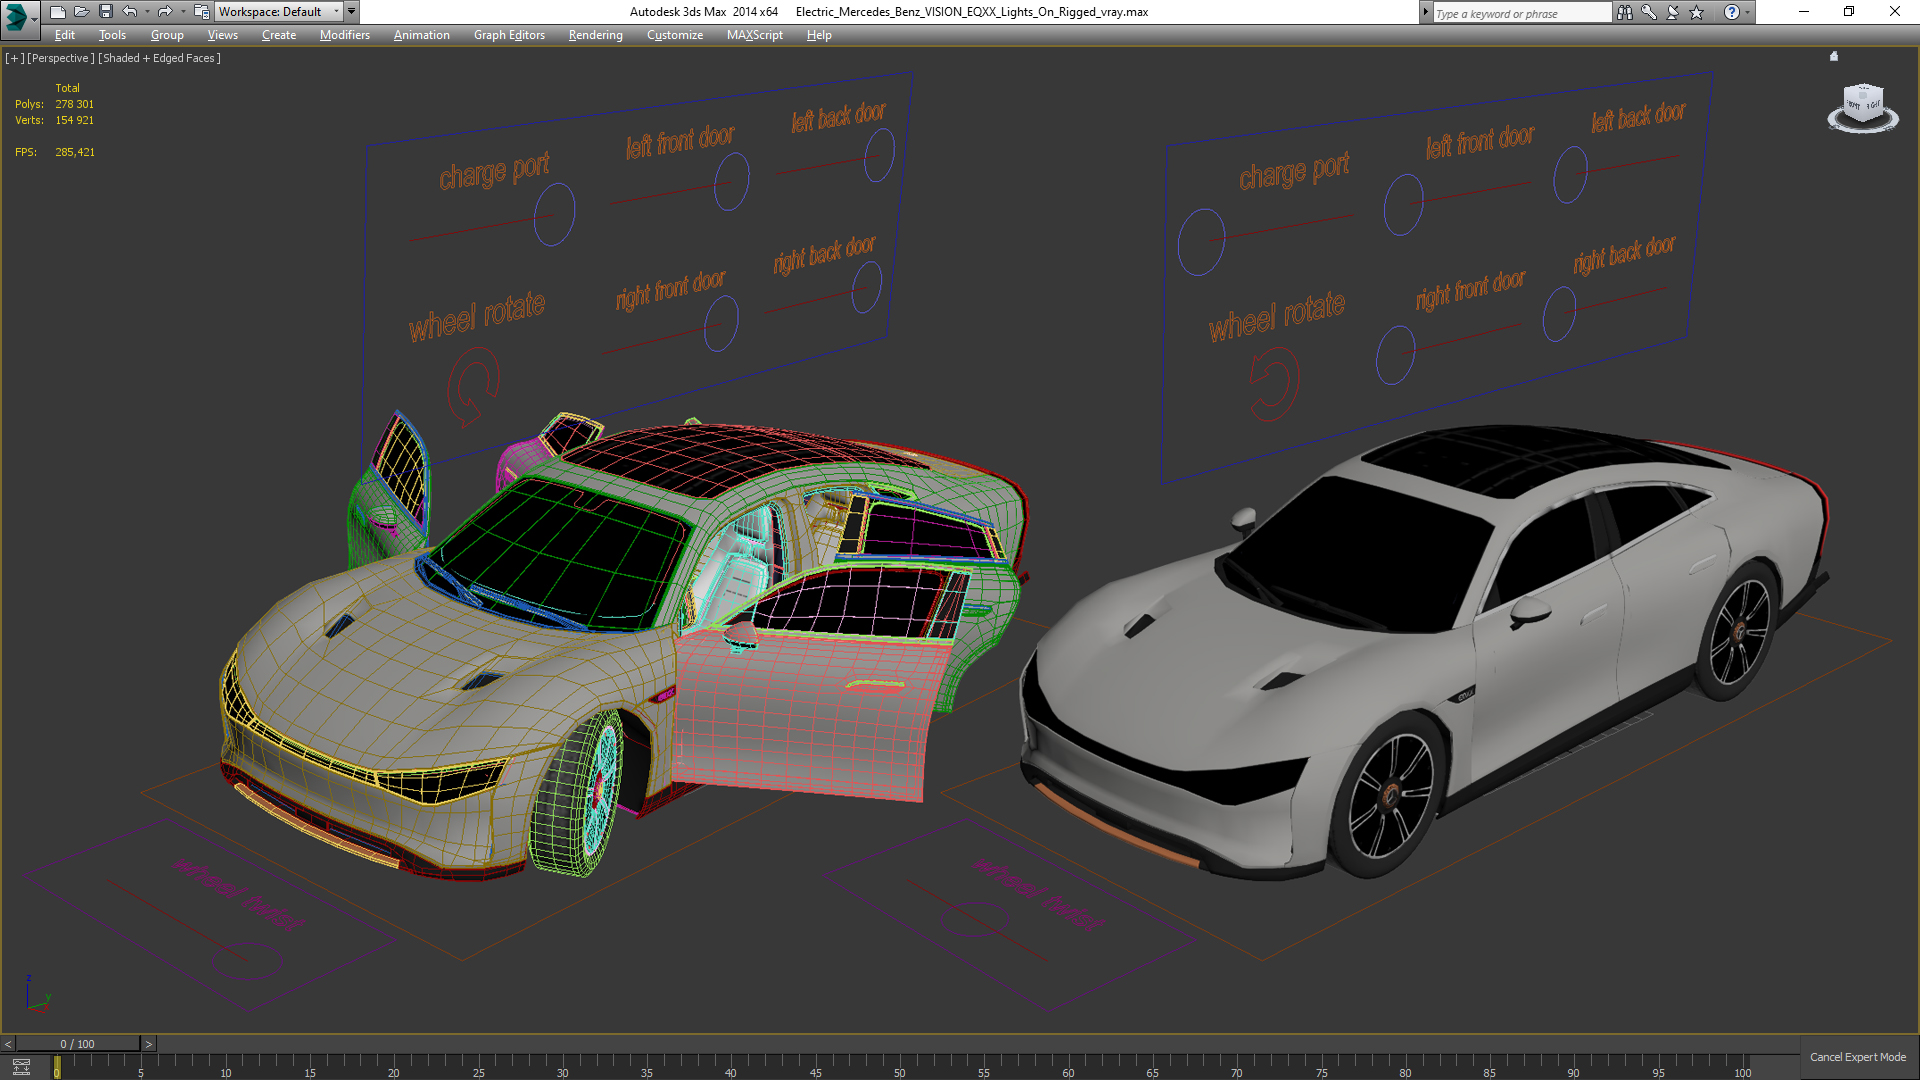The width and height of the screenshot is (1920, 1080).
Task: Expand the InfoCenter search field arrow
Action: point(1426,12)
